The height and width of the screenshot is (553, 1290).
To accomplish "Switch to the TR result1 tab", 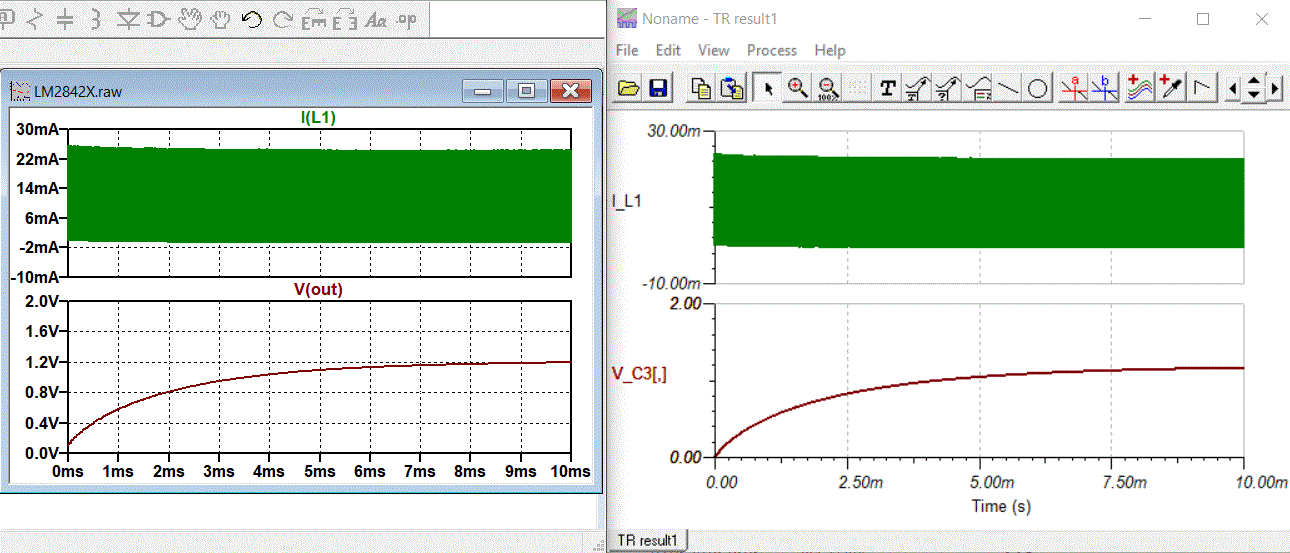I will point(648,540).
